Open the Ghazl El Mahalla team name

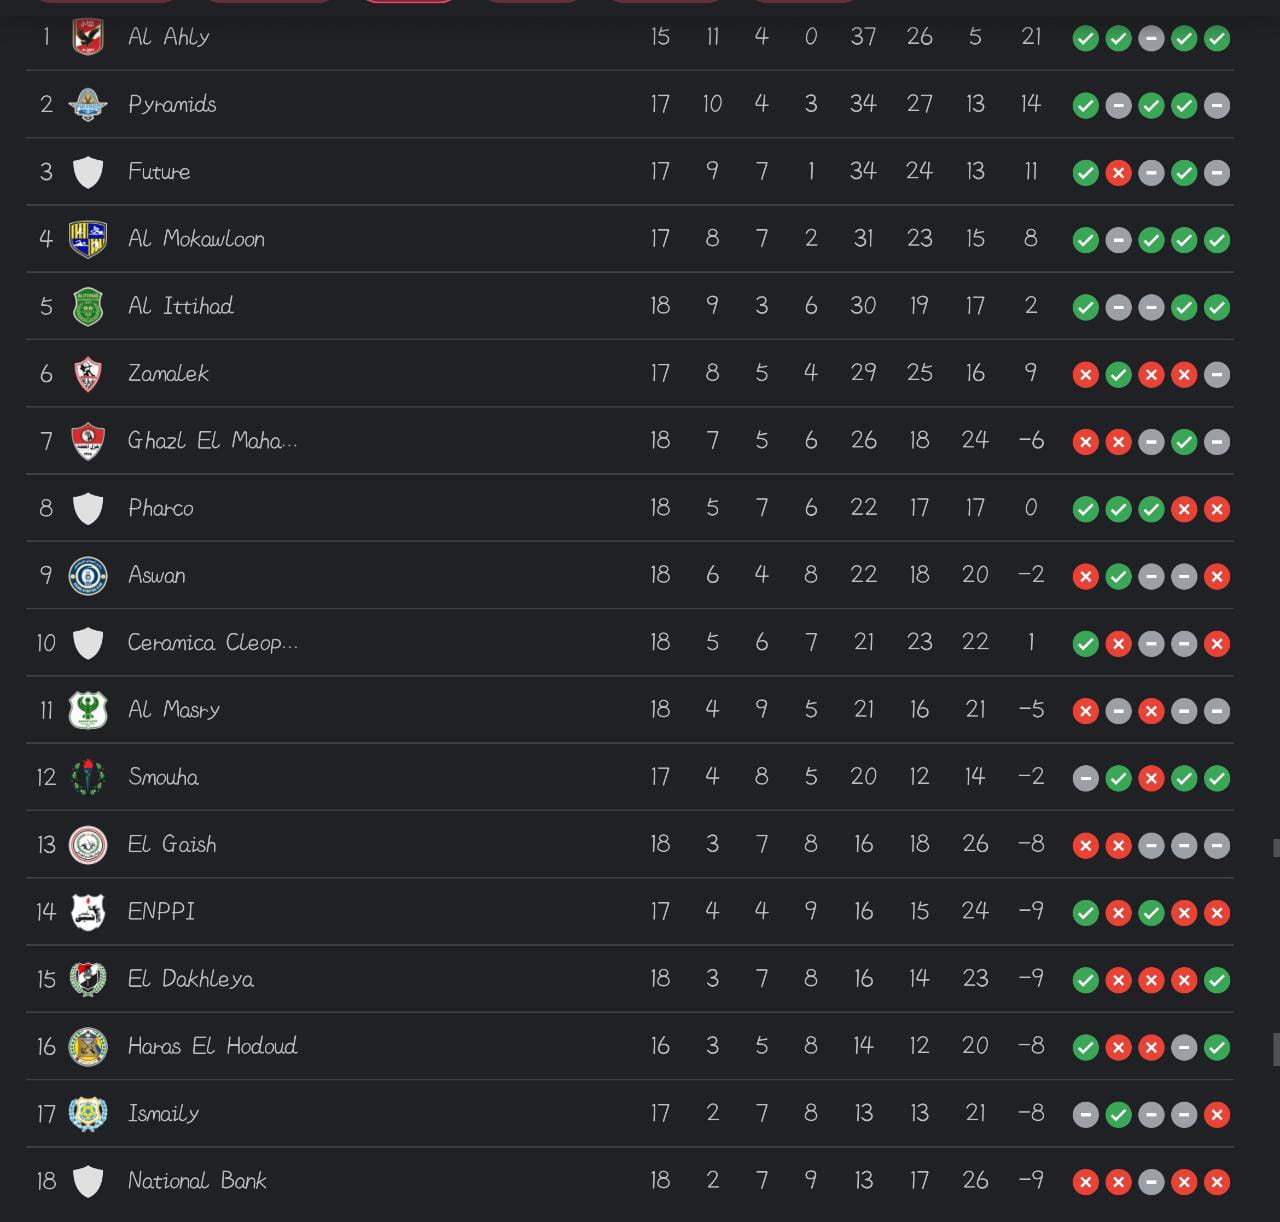212,441
